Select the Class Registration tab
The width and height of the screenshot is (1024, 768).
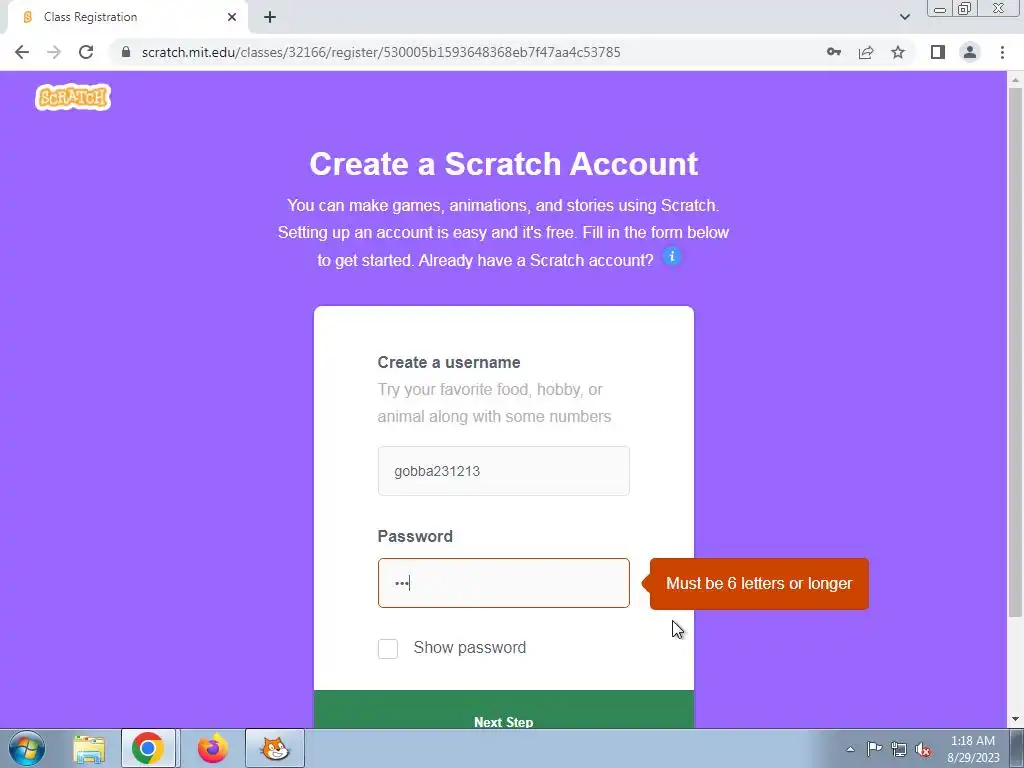127,17
